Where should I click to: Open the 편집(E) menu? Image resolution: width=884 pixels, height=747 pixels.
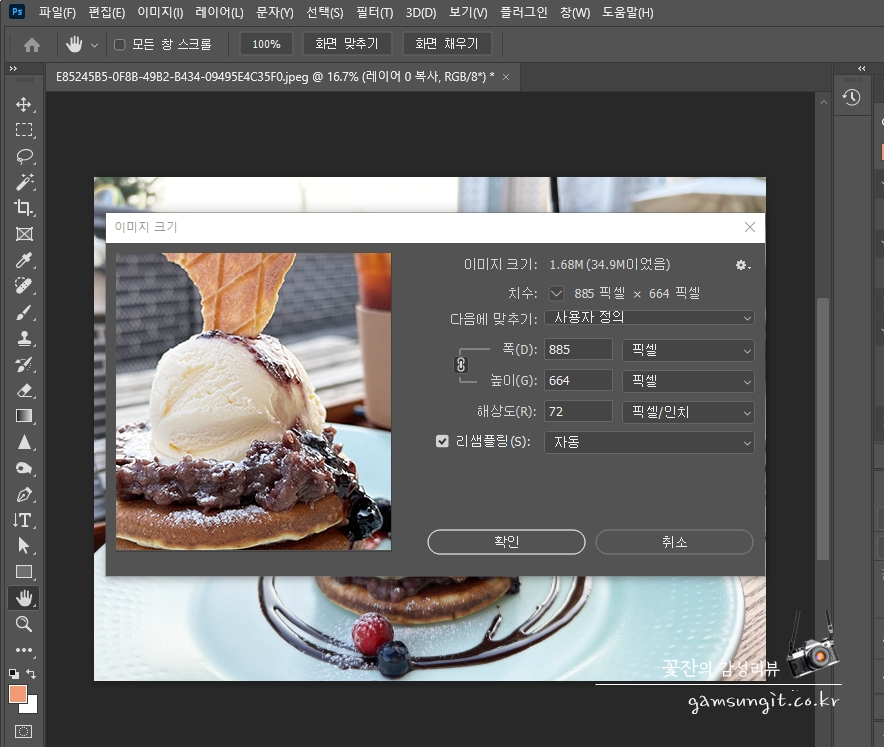107,12
